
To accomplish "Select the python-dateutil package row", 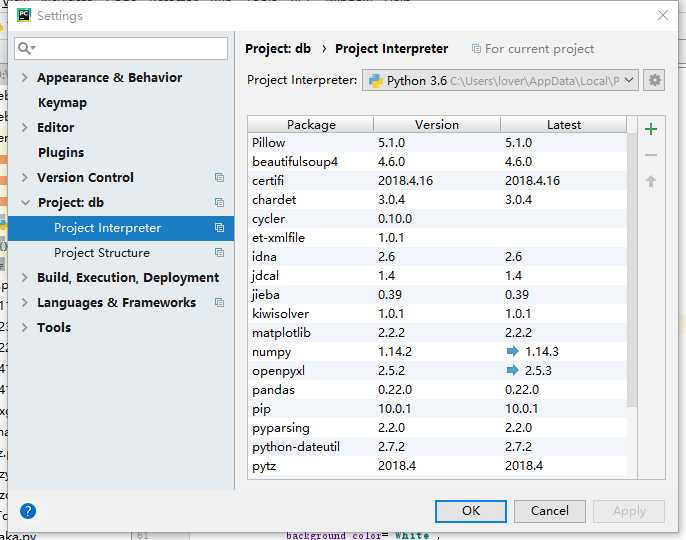I will 437,447.
